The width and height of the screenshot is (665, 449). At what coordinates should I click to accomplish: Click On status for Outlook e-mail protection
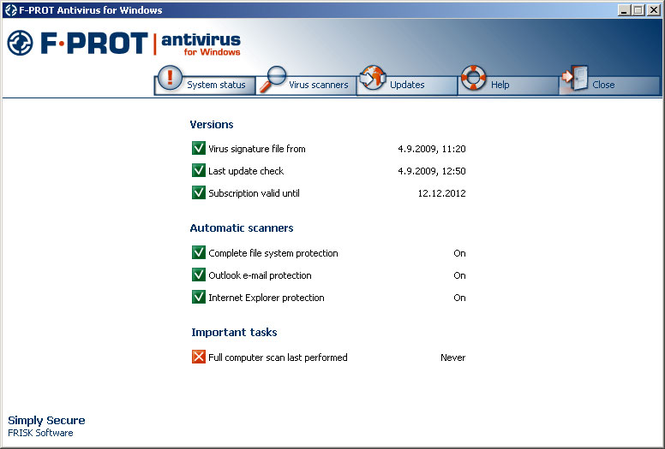pos(460,276)
